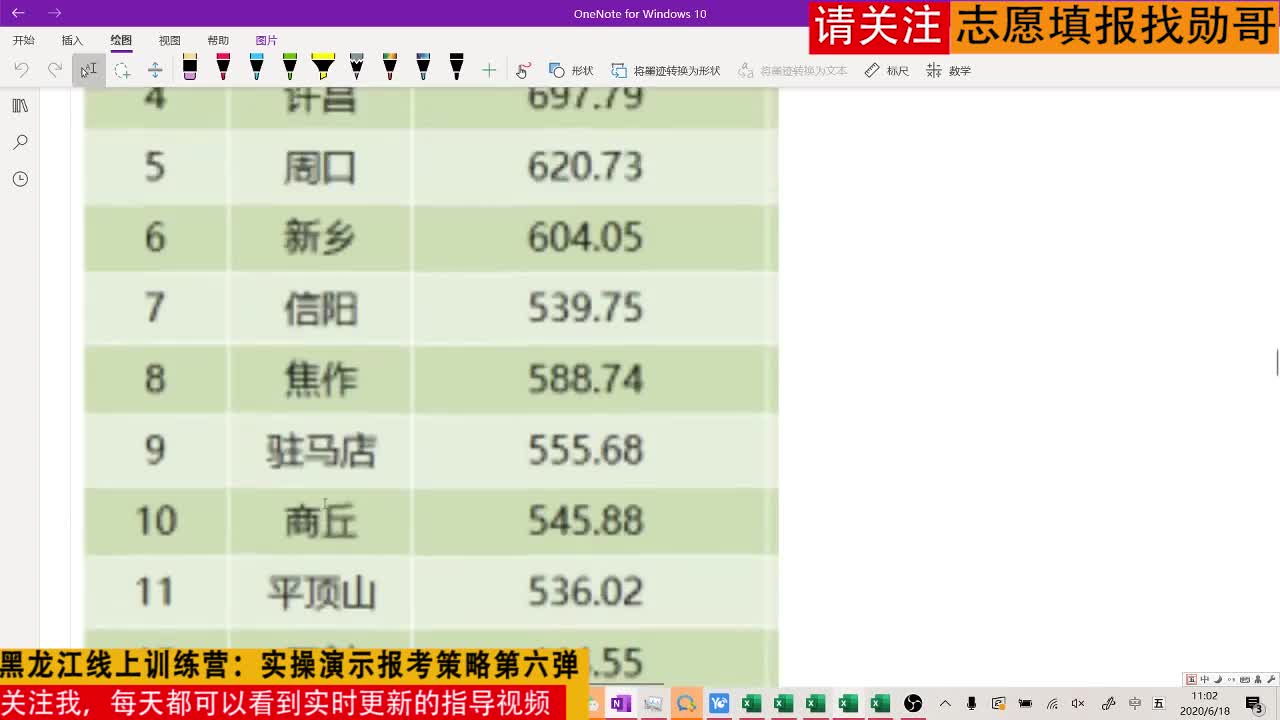Screen dimensions: 1280x720
Task: Click the Undo arrow in toolbar
Action: [21, 70]
